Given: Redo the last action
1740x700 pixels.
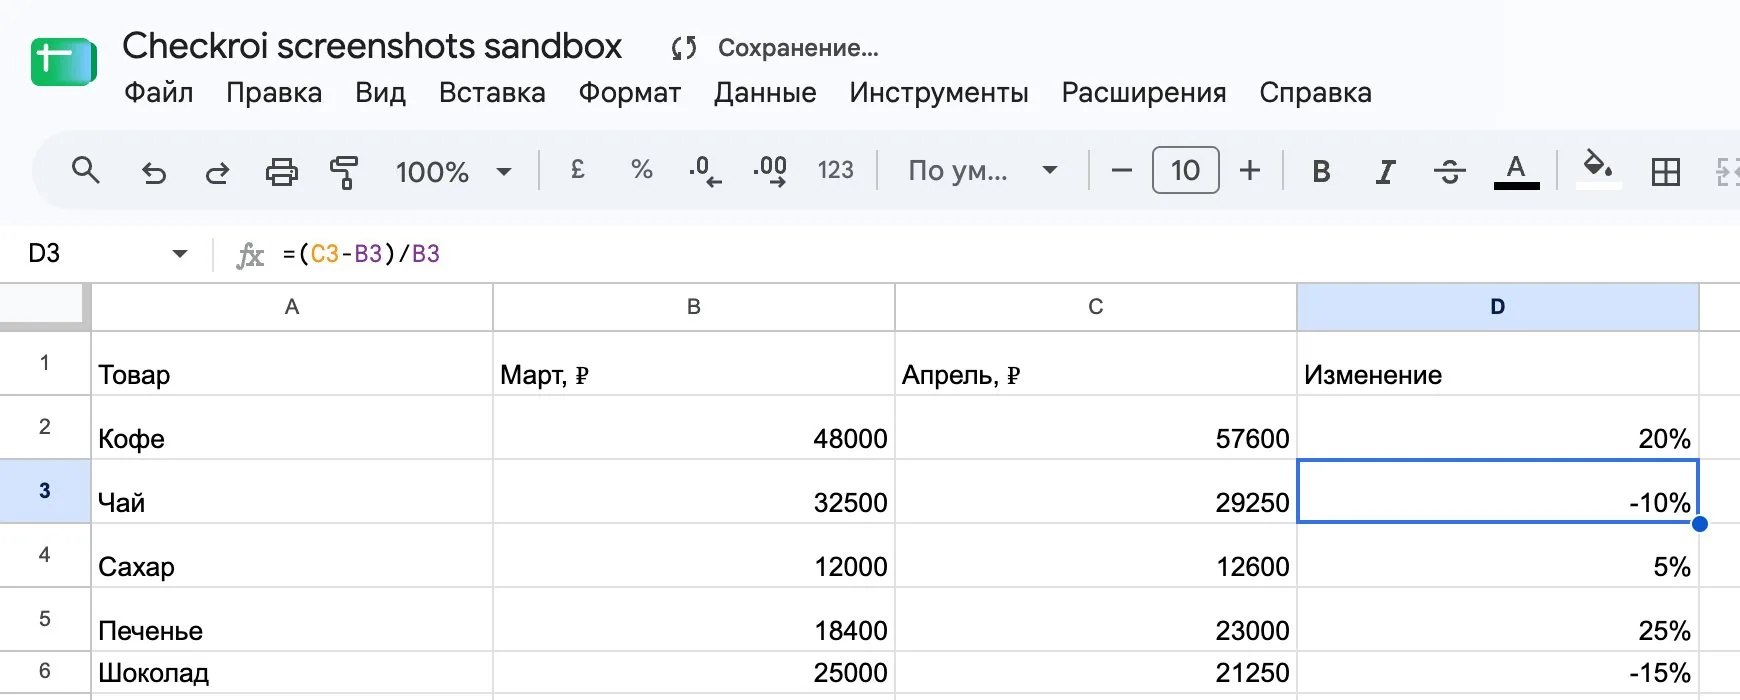Looking at the screenshot, I should pyautogui.click(x=217, y=172).
